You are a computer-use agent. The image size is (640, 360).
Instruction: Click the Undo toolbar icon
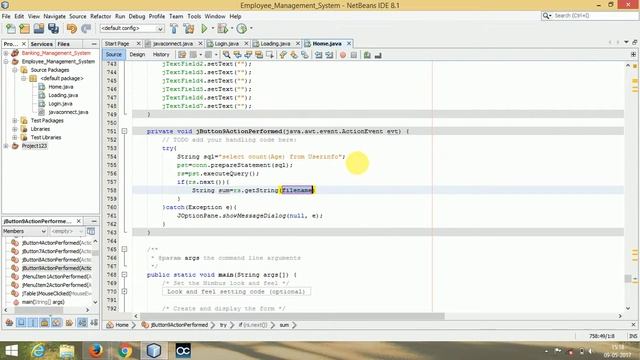point(72,29)
